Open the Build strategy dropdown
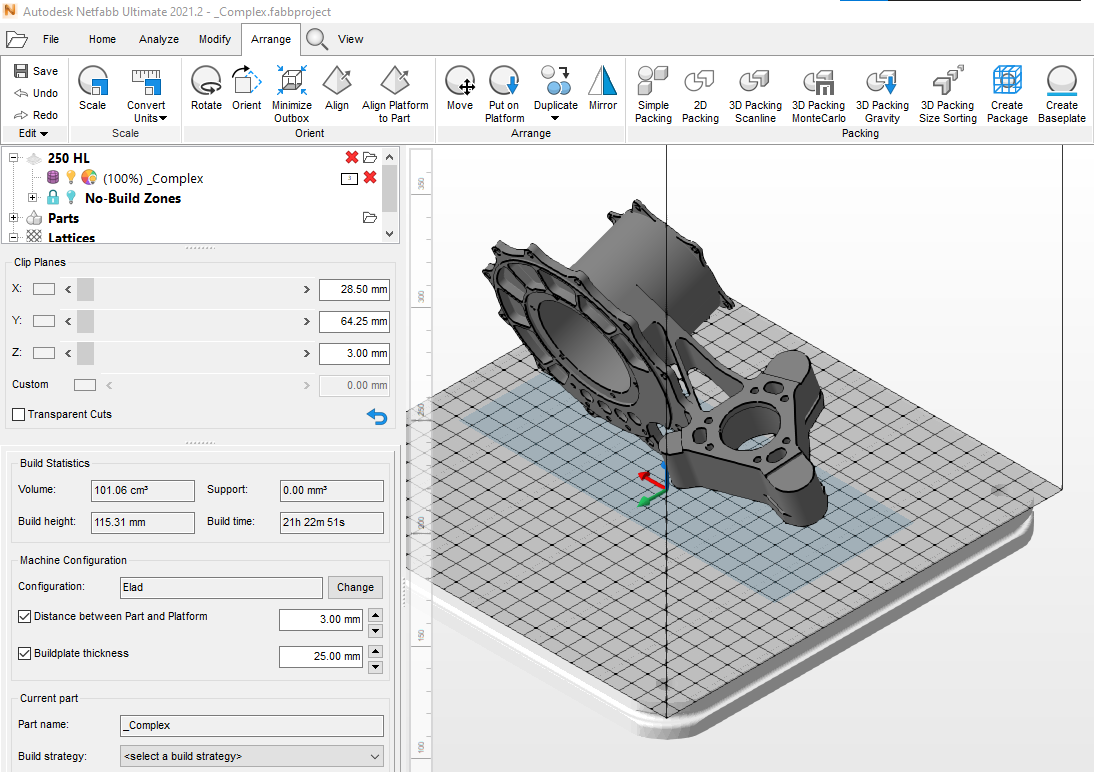The image size is (1094, 772). pyautogui.click(x=252, y=757)
